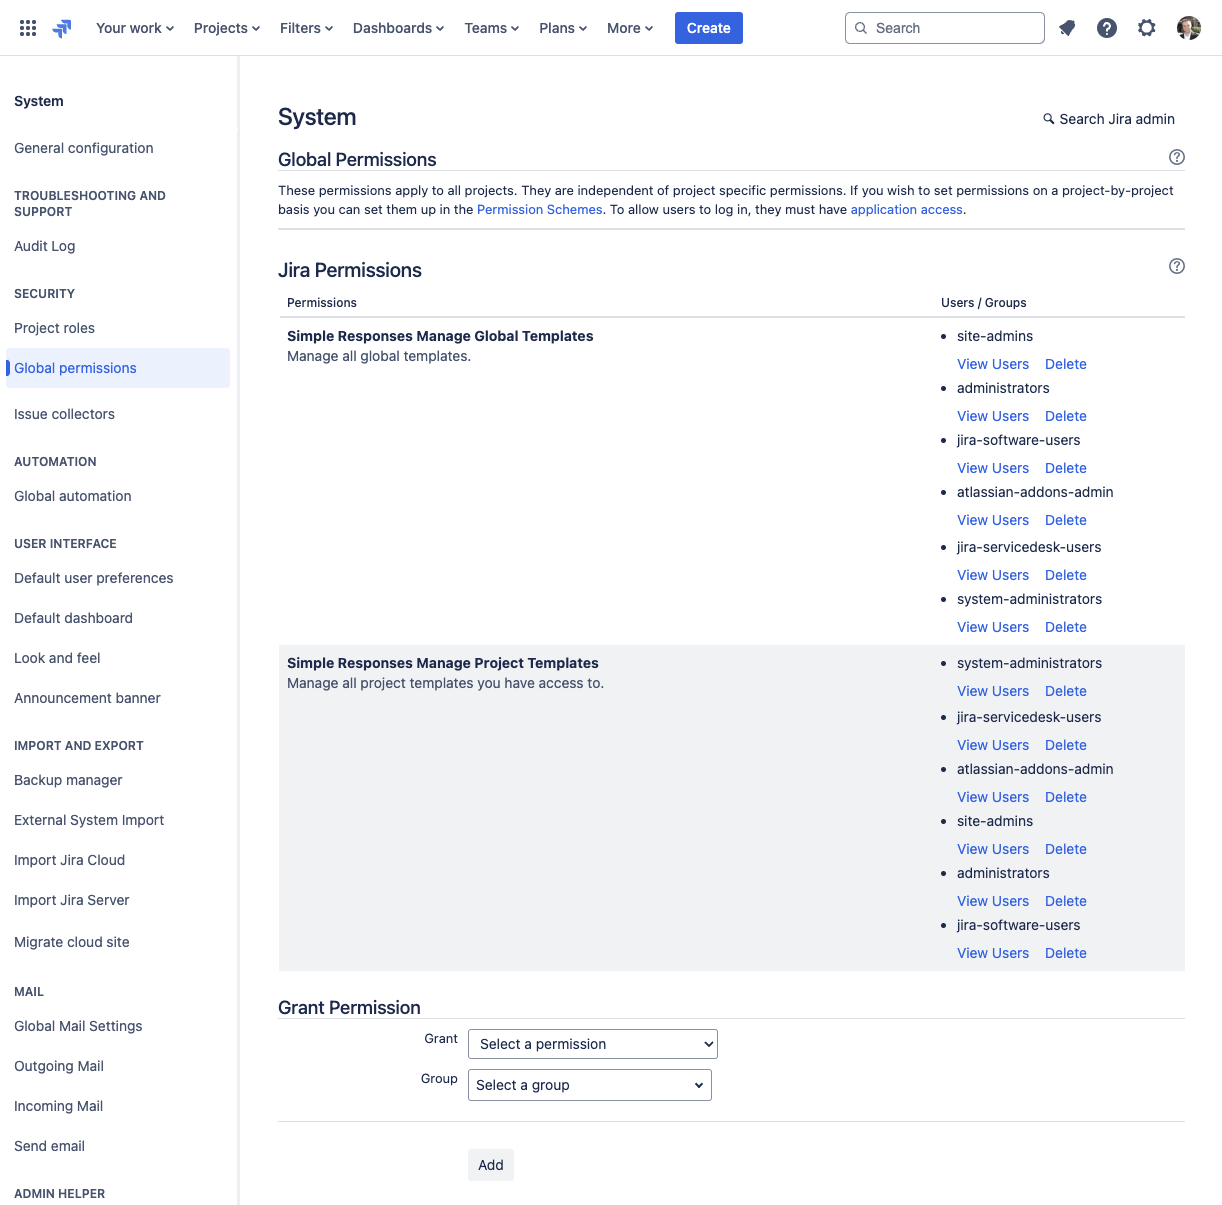Open the notifications bell icon
Screen dimensions: 1222x1205
click(x=1067, y=28)
